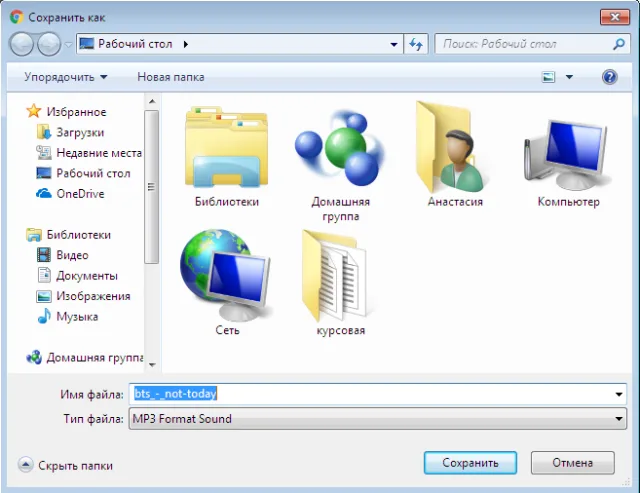Click the Forward navigation arrow

tap(49, 44)
